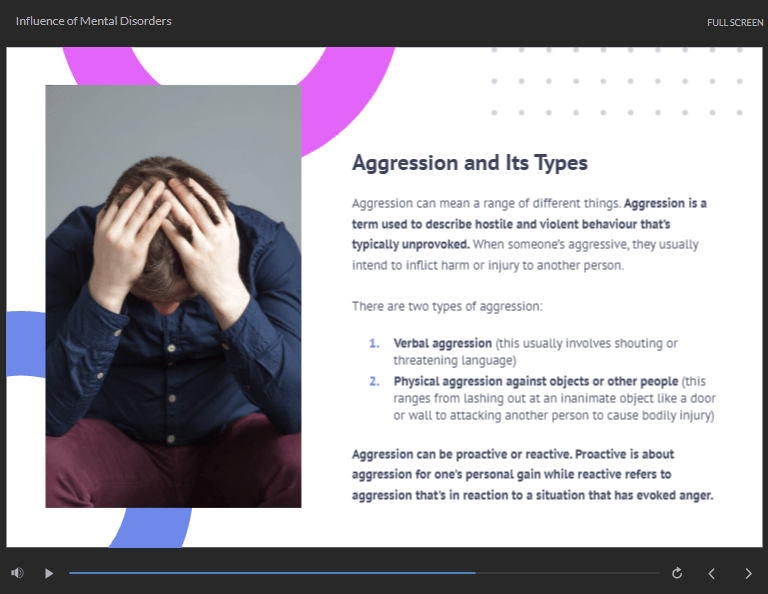Select 'There are two types of aggression:' line
Image resolution: width=768 pixels, height=594 pixels.
(447, 307)
